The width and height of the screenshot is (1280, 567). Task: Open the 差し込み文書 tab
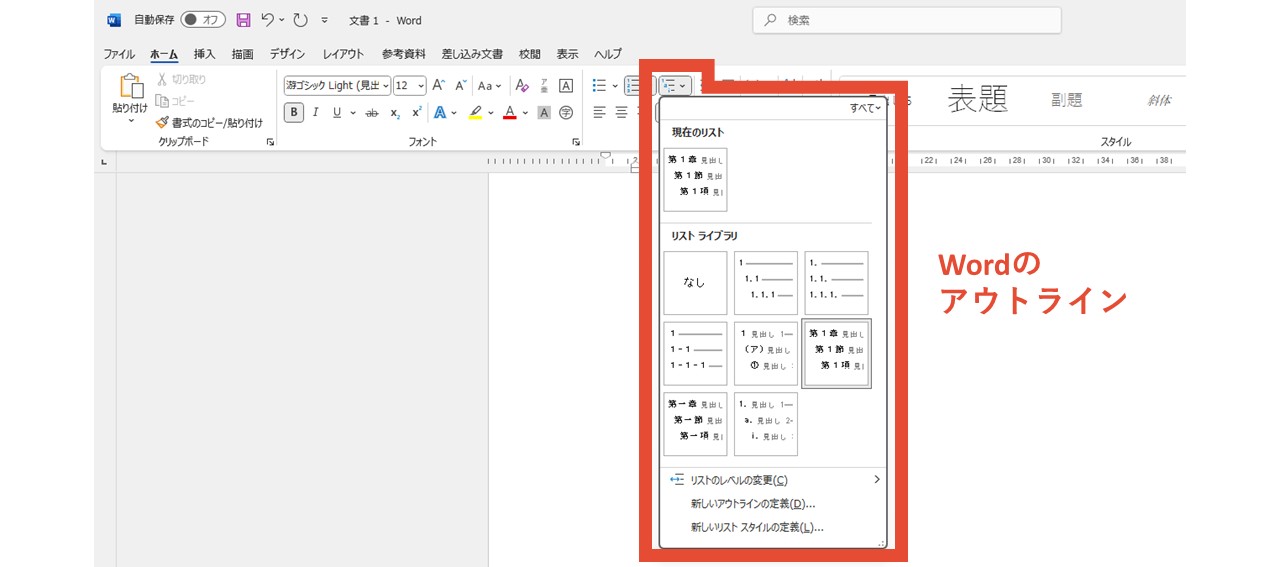(472, 54)
